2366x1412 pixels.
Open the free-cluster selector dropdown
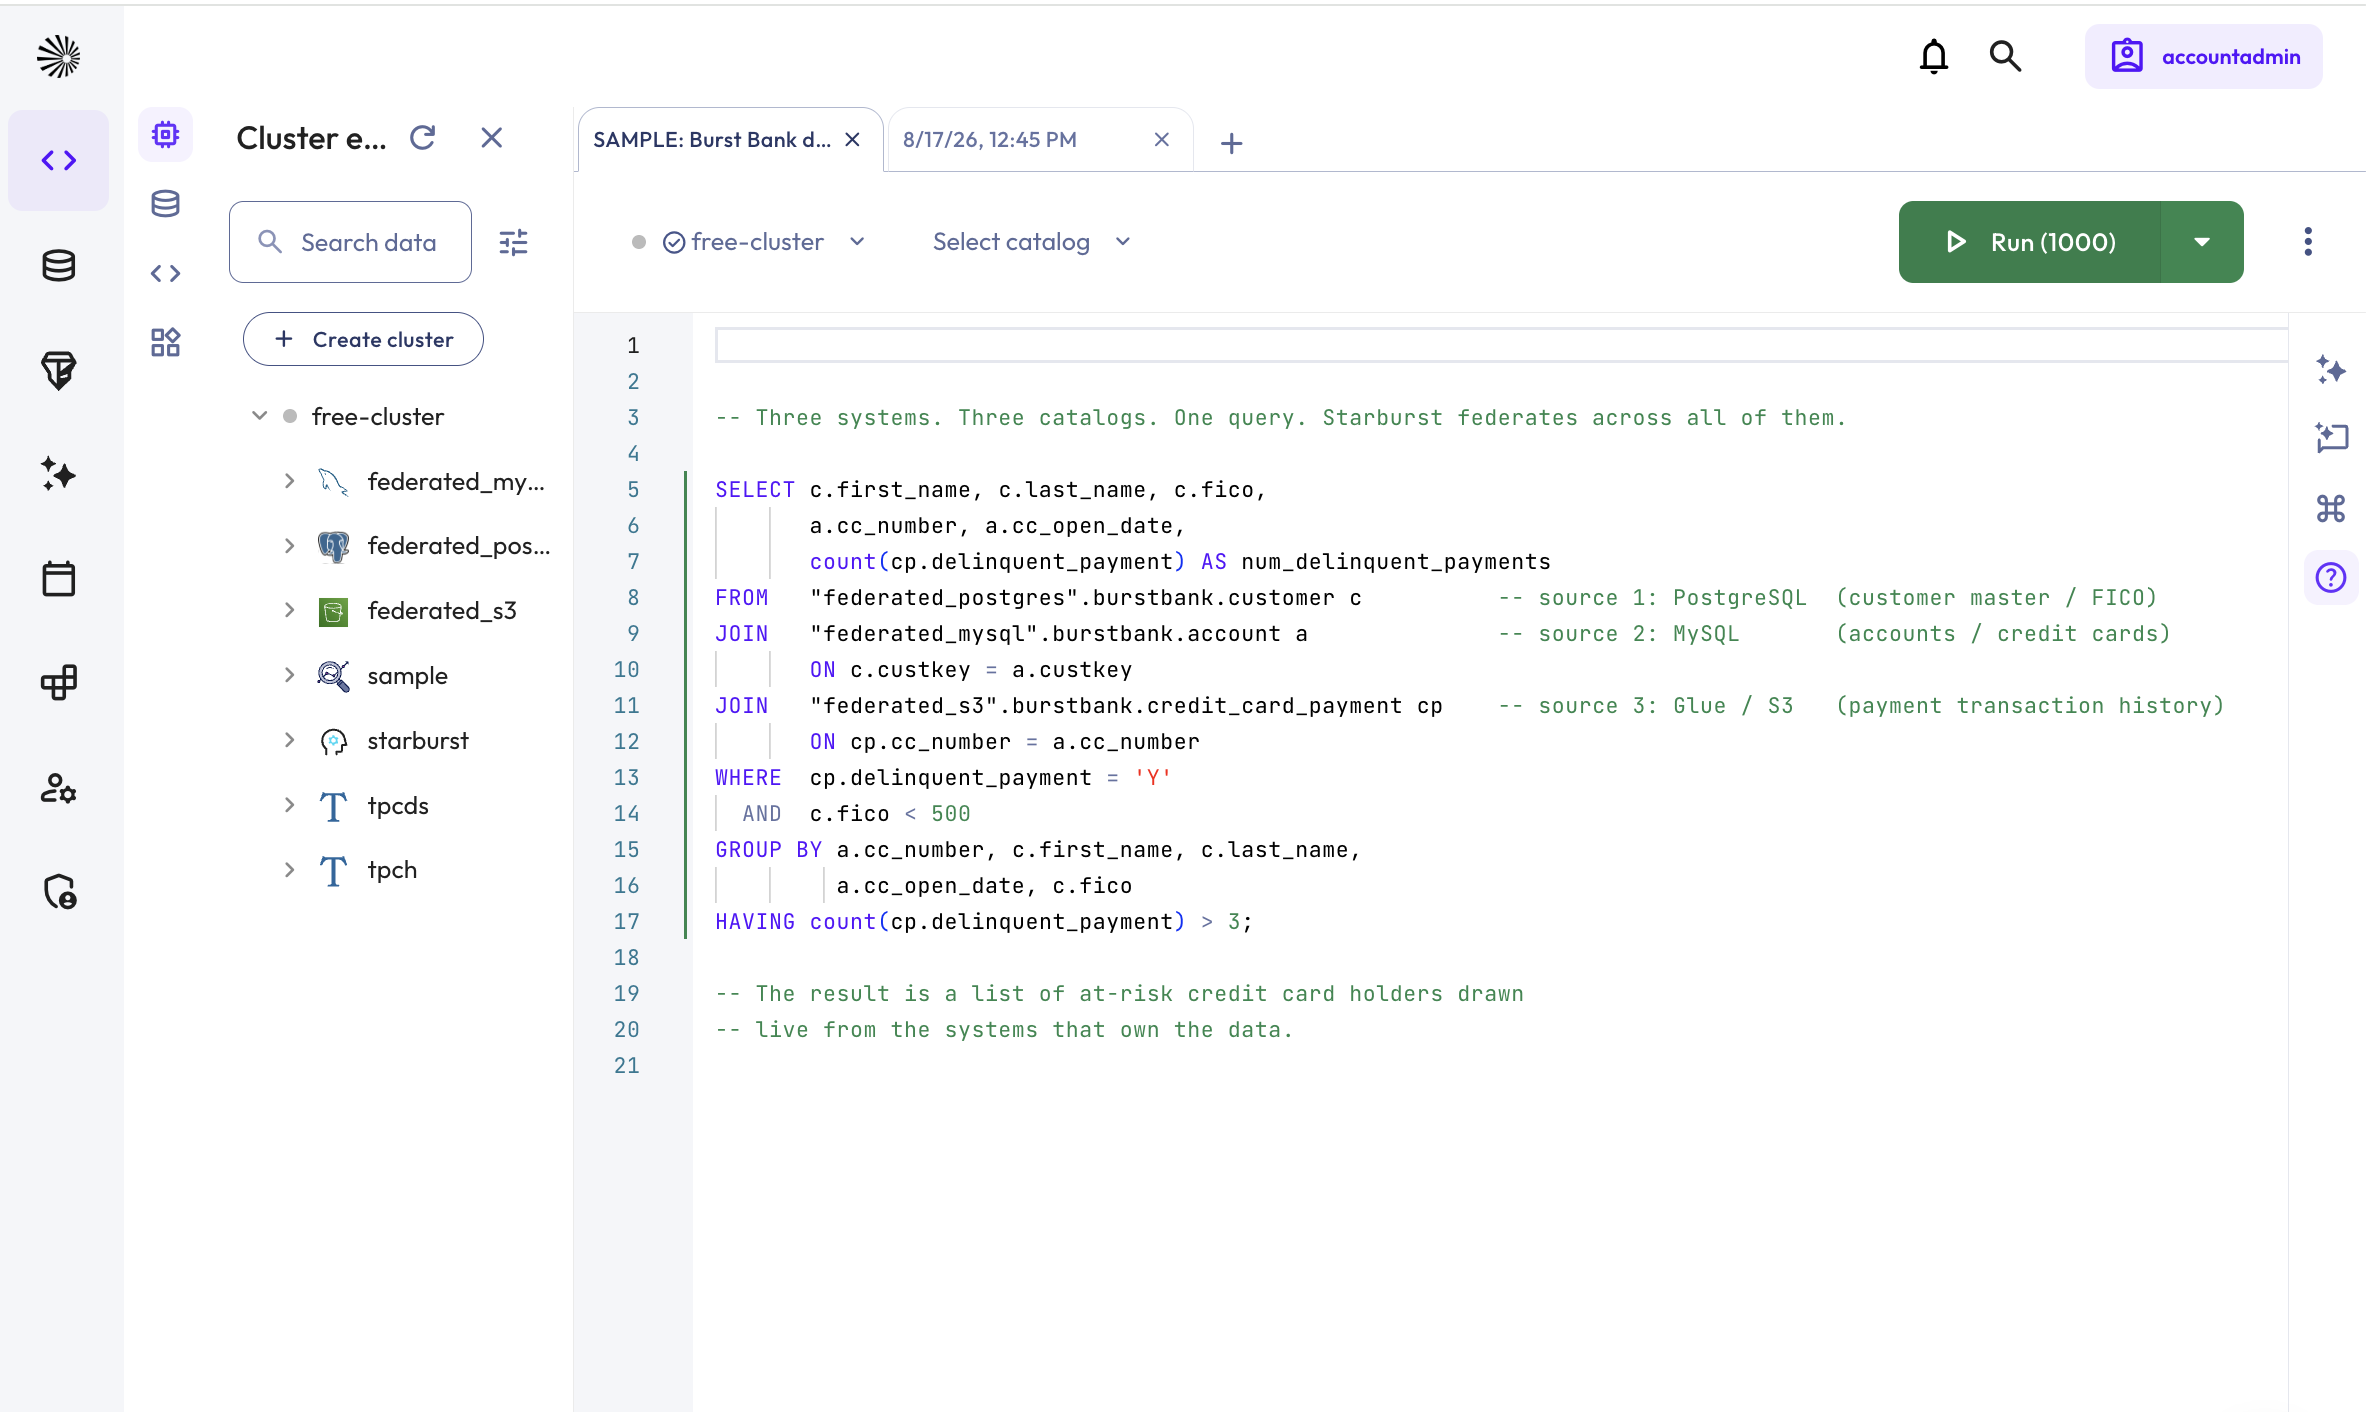(748, 242)
